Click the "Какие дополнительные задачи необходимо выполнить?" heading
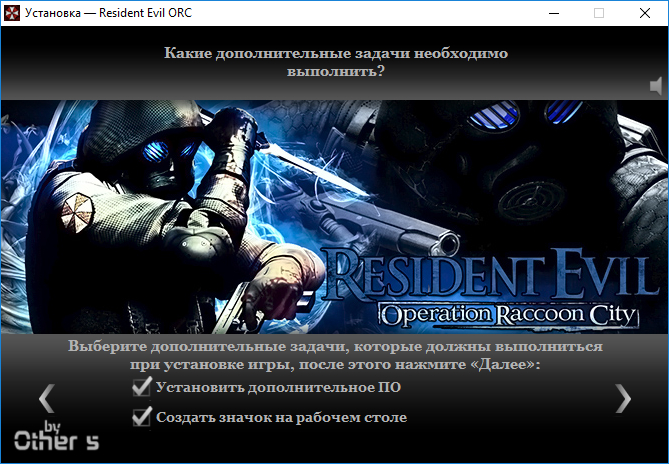Image resolution: width=669 pixels, height=464 pixels. [336, 62]
